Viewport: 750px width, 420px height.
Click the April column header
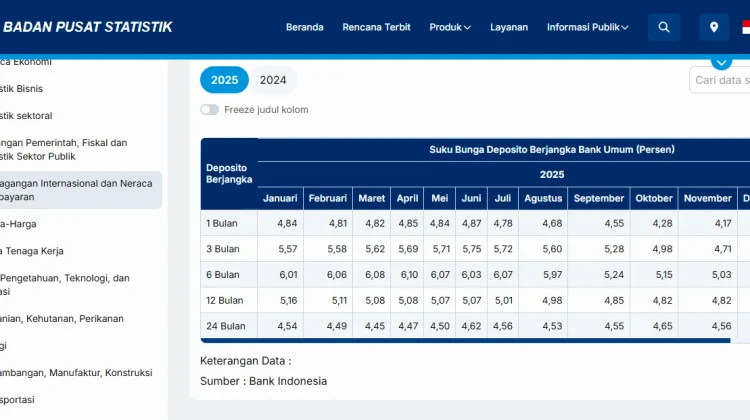408,198
